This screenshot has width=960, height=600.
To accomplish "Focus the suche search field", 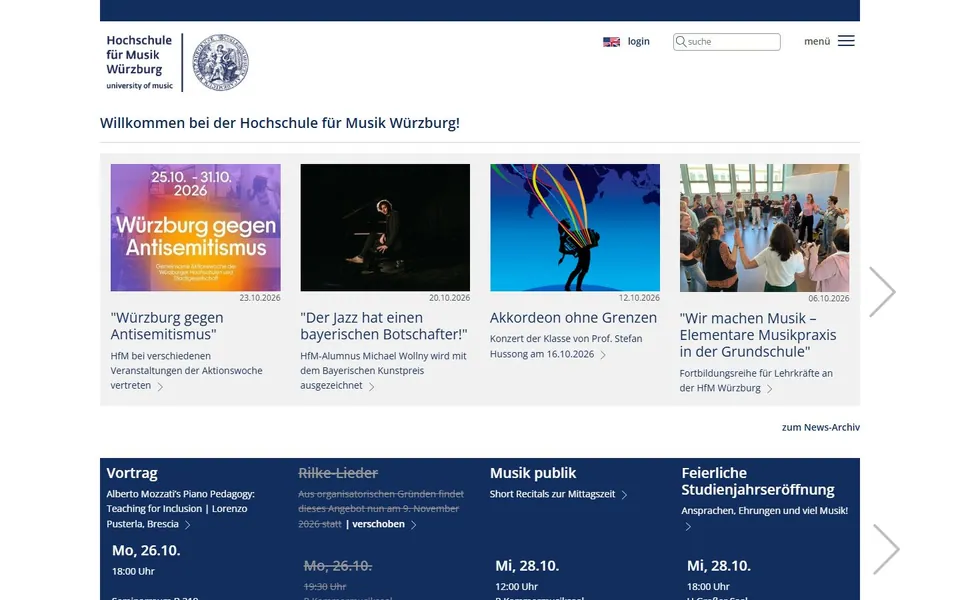I will (x=727, y=42).
